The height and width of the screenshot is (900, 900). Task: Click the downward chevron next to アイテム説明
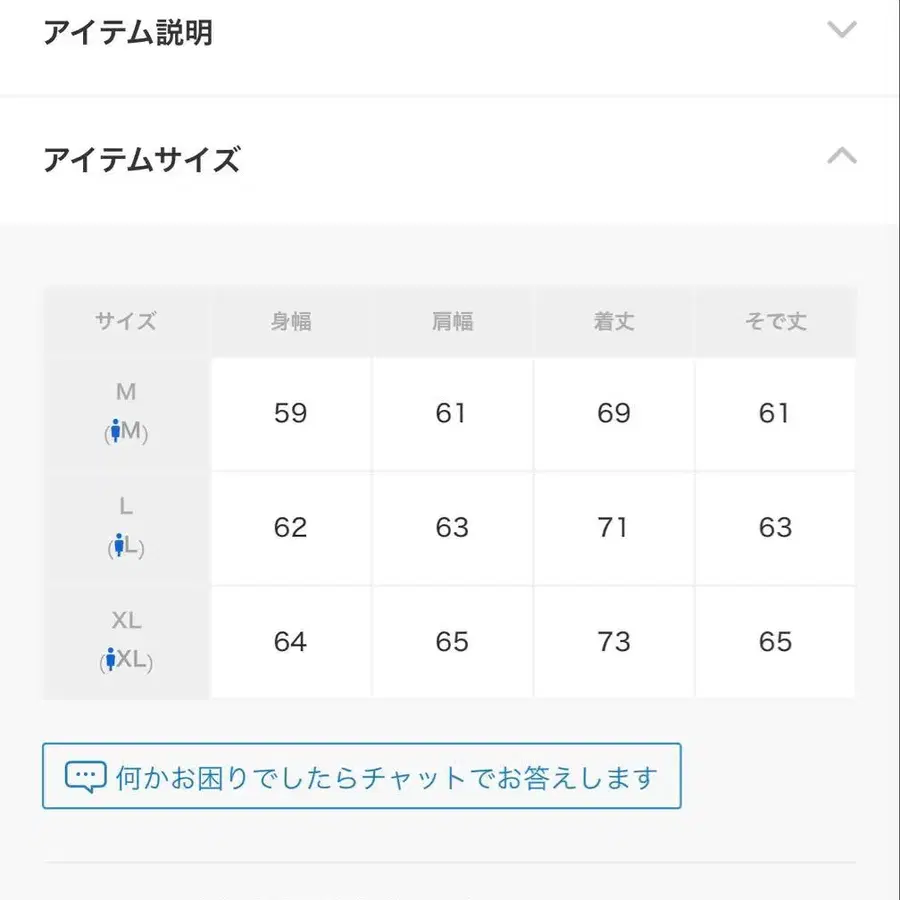click(x=842, y=30)
